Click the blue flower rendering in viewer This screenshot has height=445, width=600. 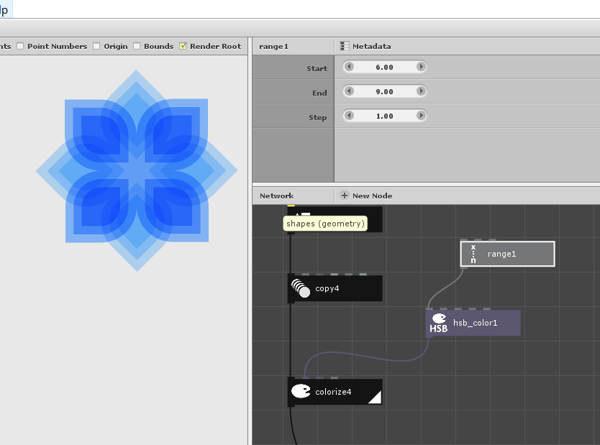click(137, 171)
